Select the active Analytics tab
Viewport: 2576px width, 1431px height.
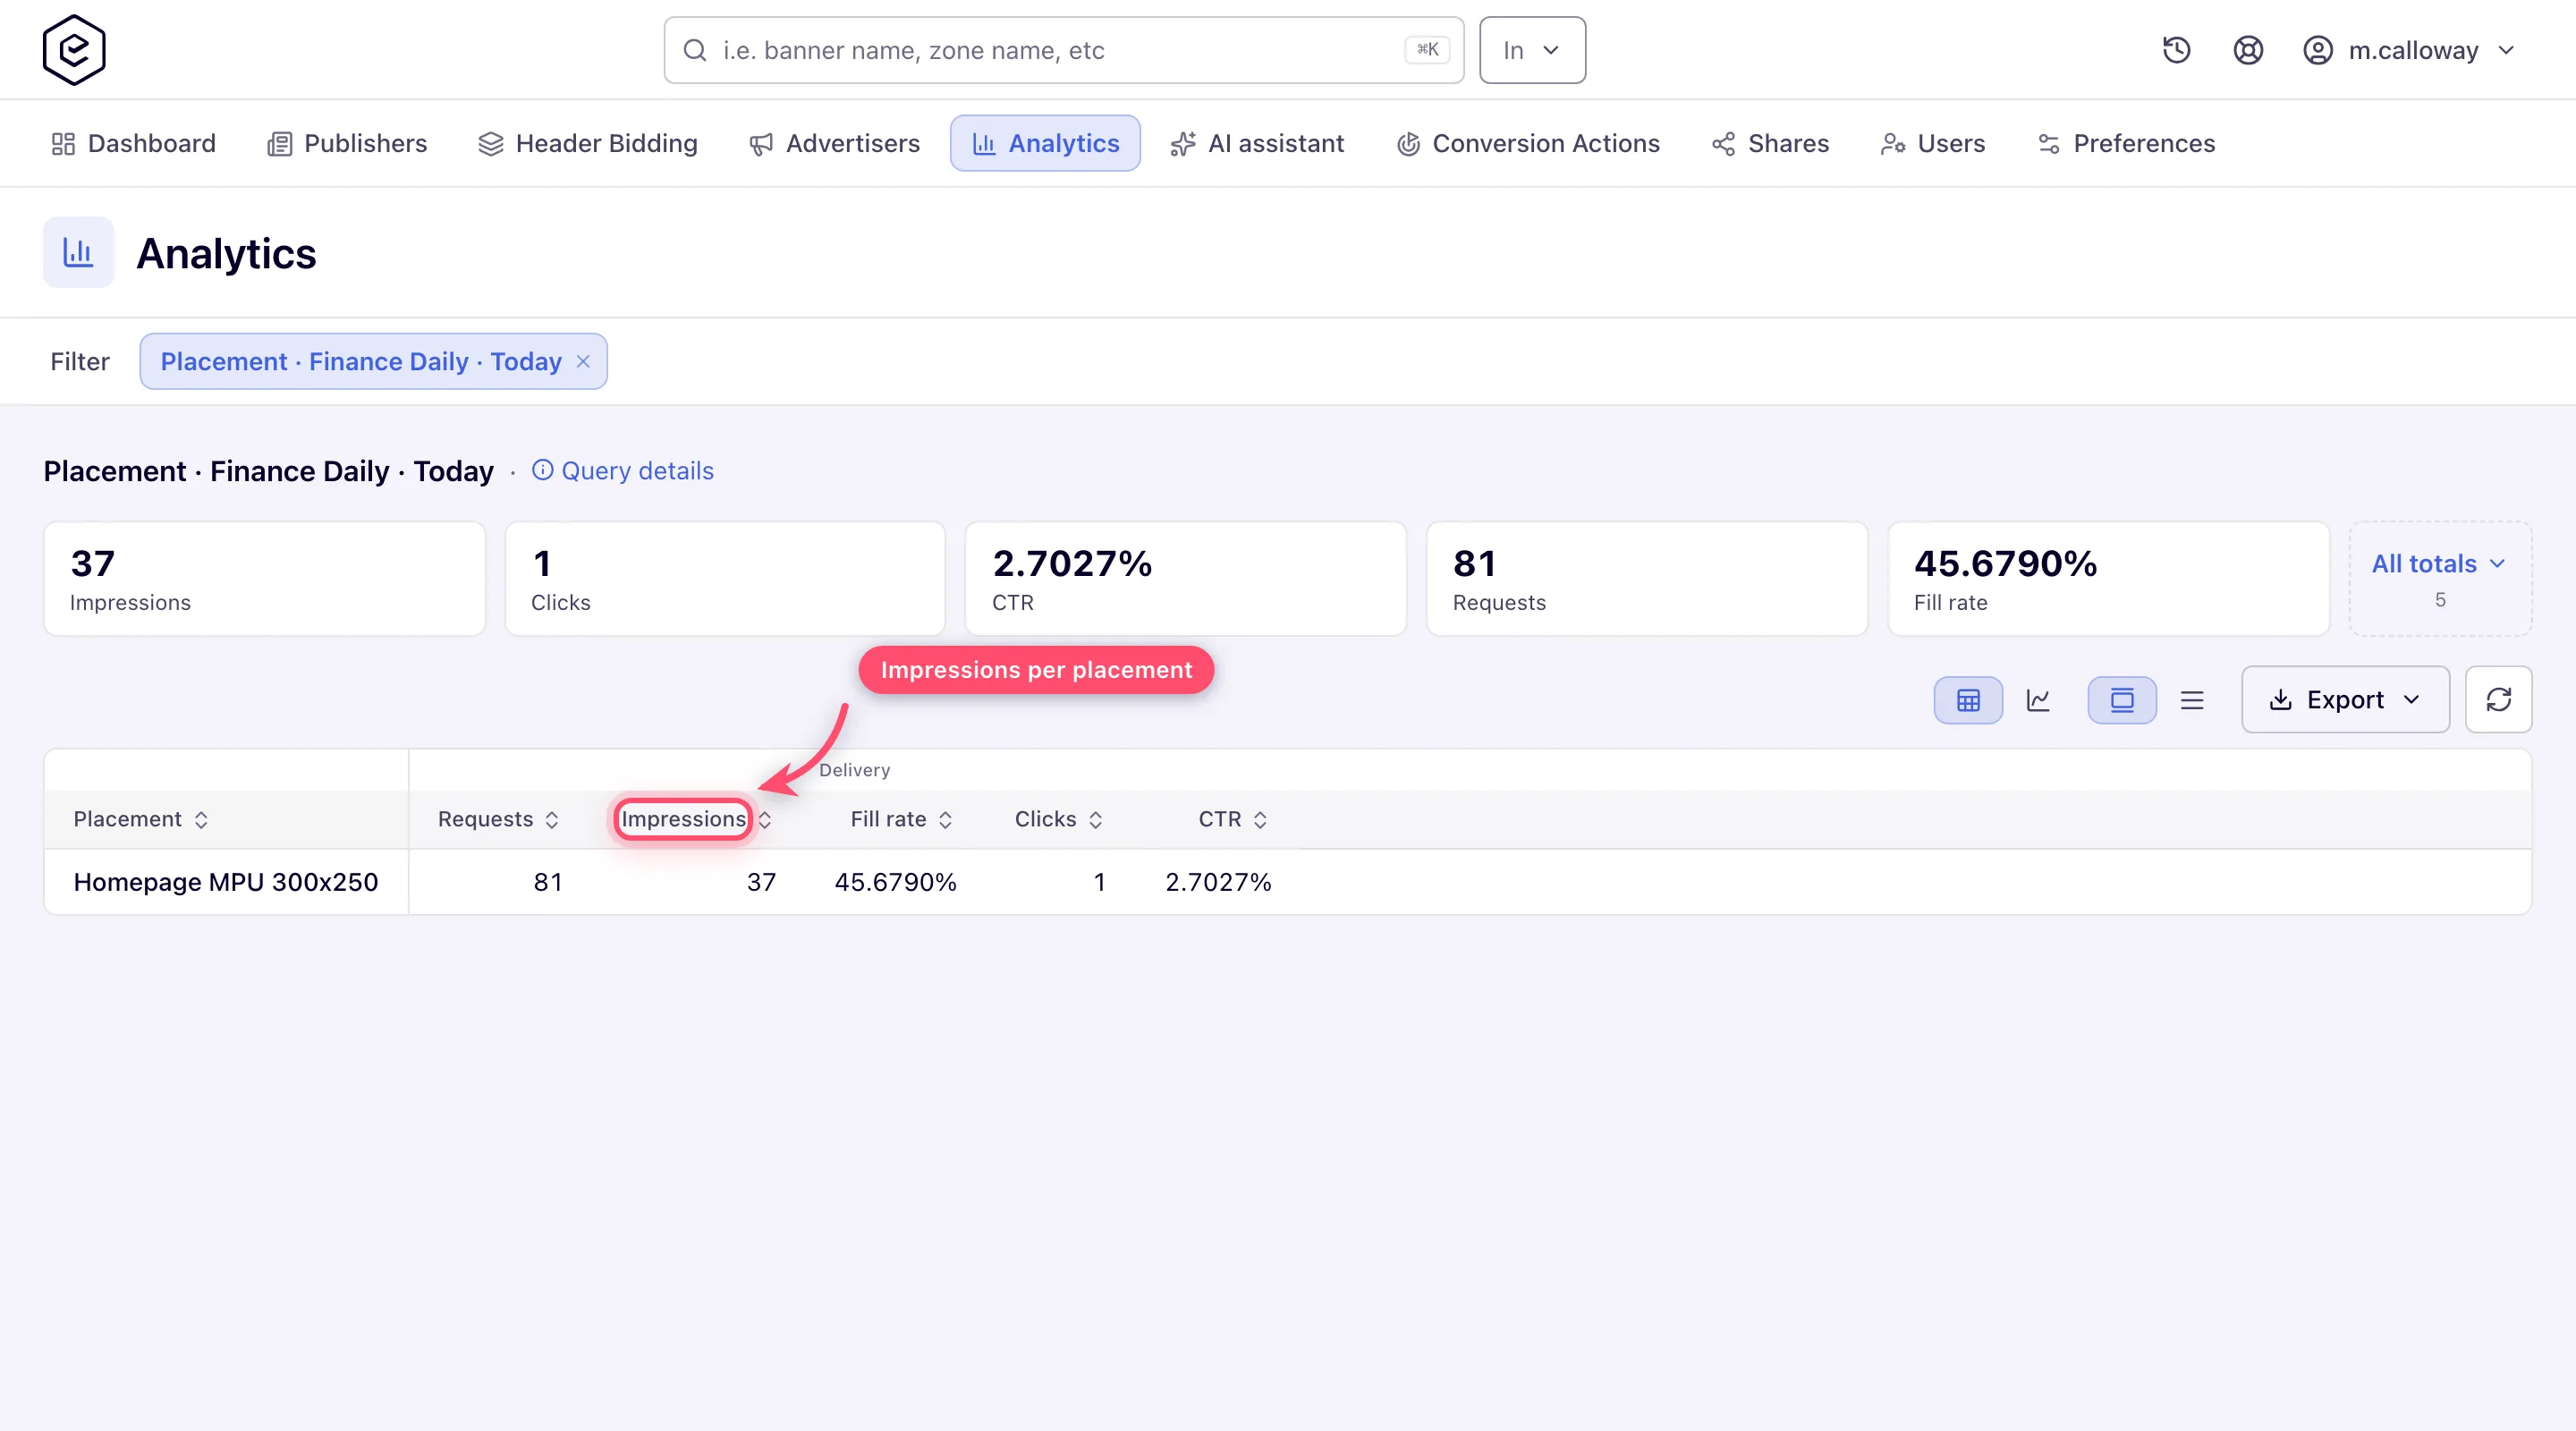coord(1045,143)
